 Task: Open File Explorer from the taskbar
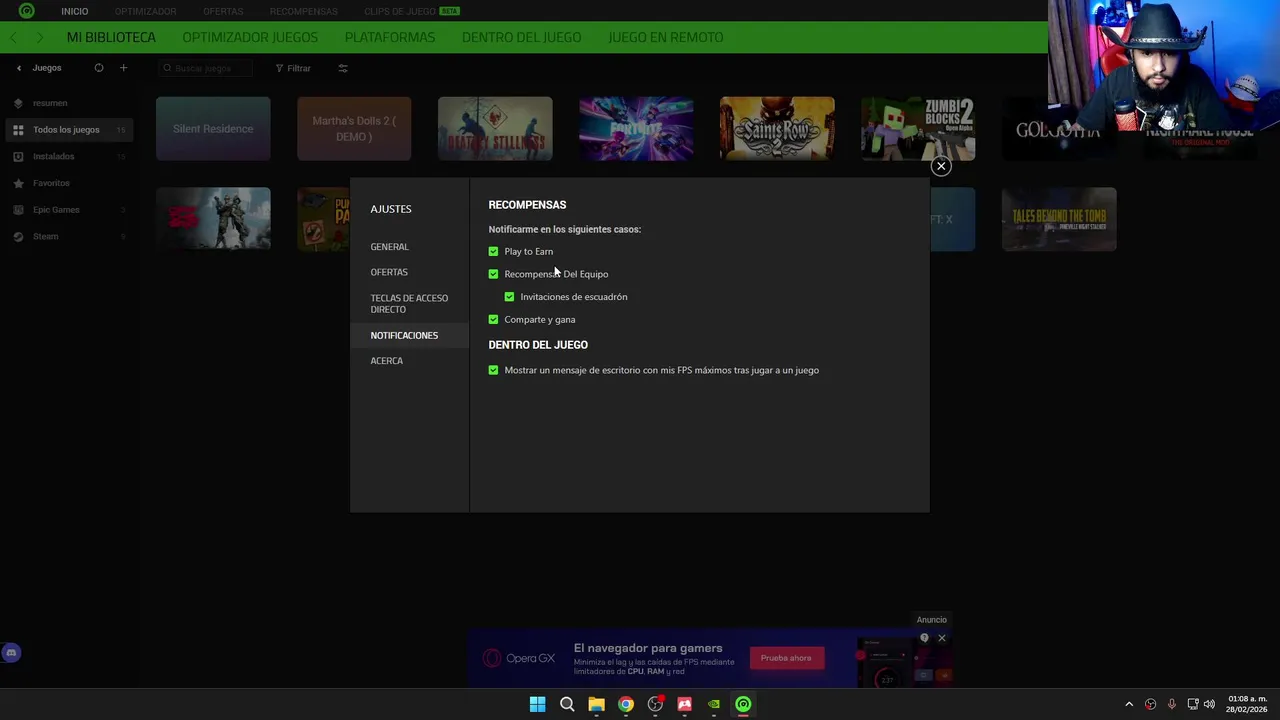click(596, 704)
